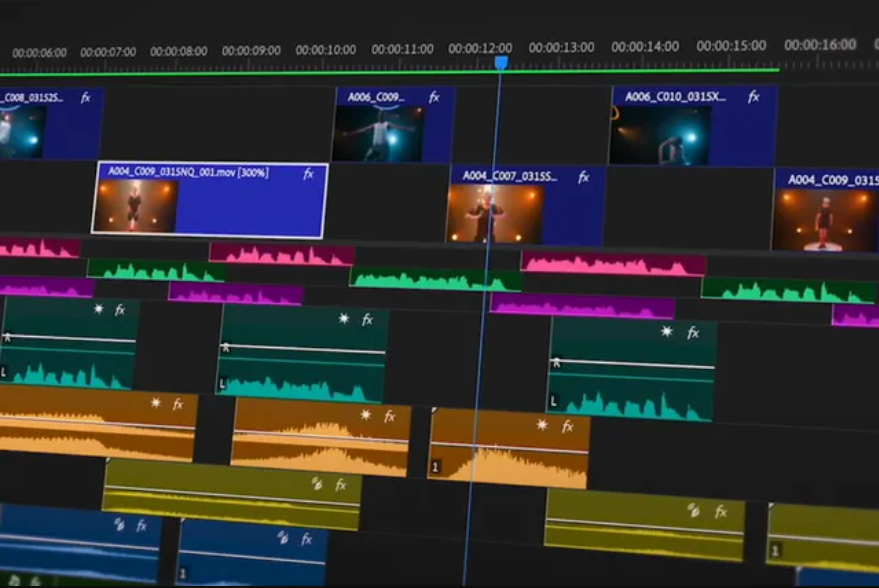Viewport: 879px width, 588px height.
Task: Click the star icon on middle orange audio clip
Action: coord(366,415)
